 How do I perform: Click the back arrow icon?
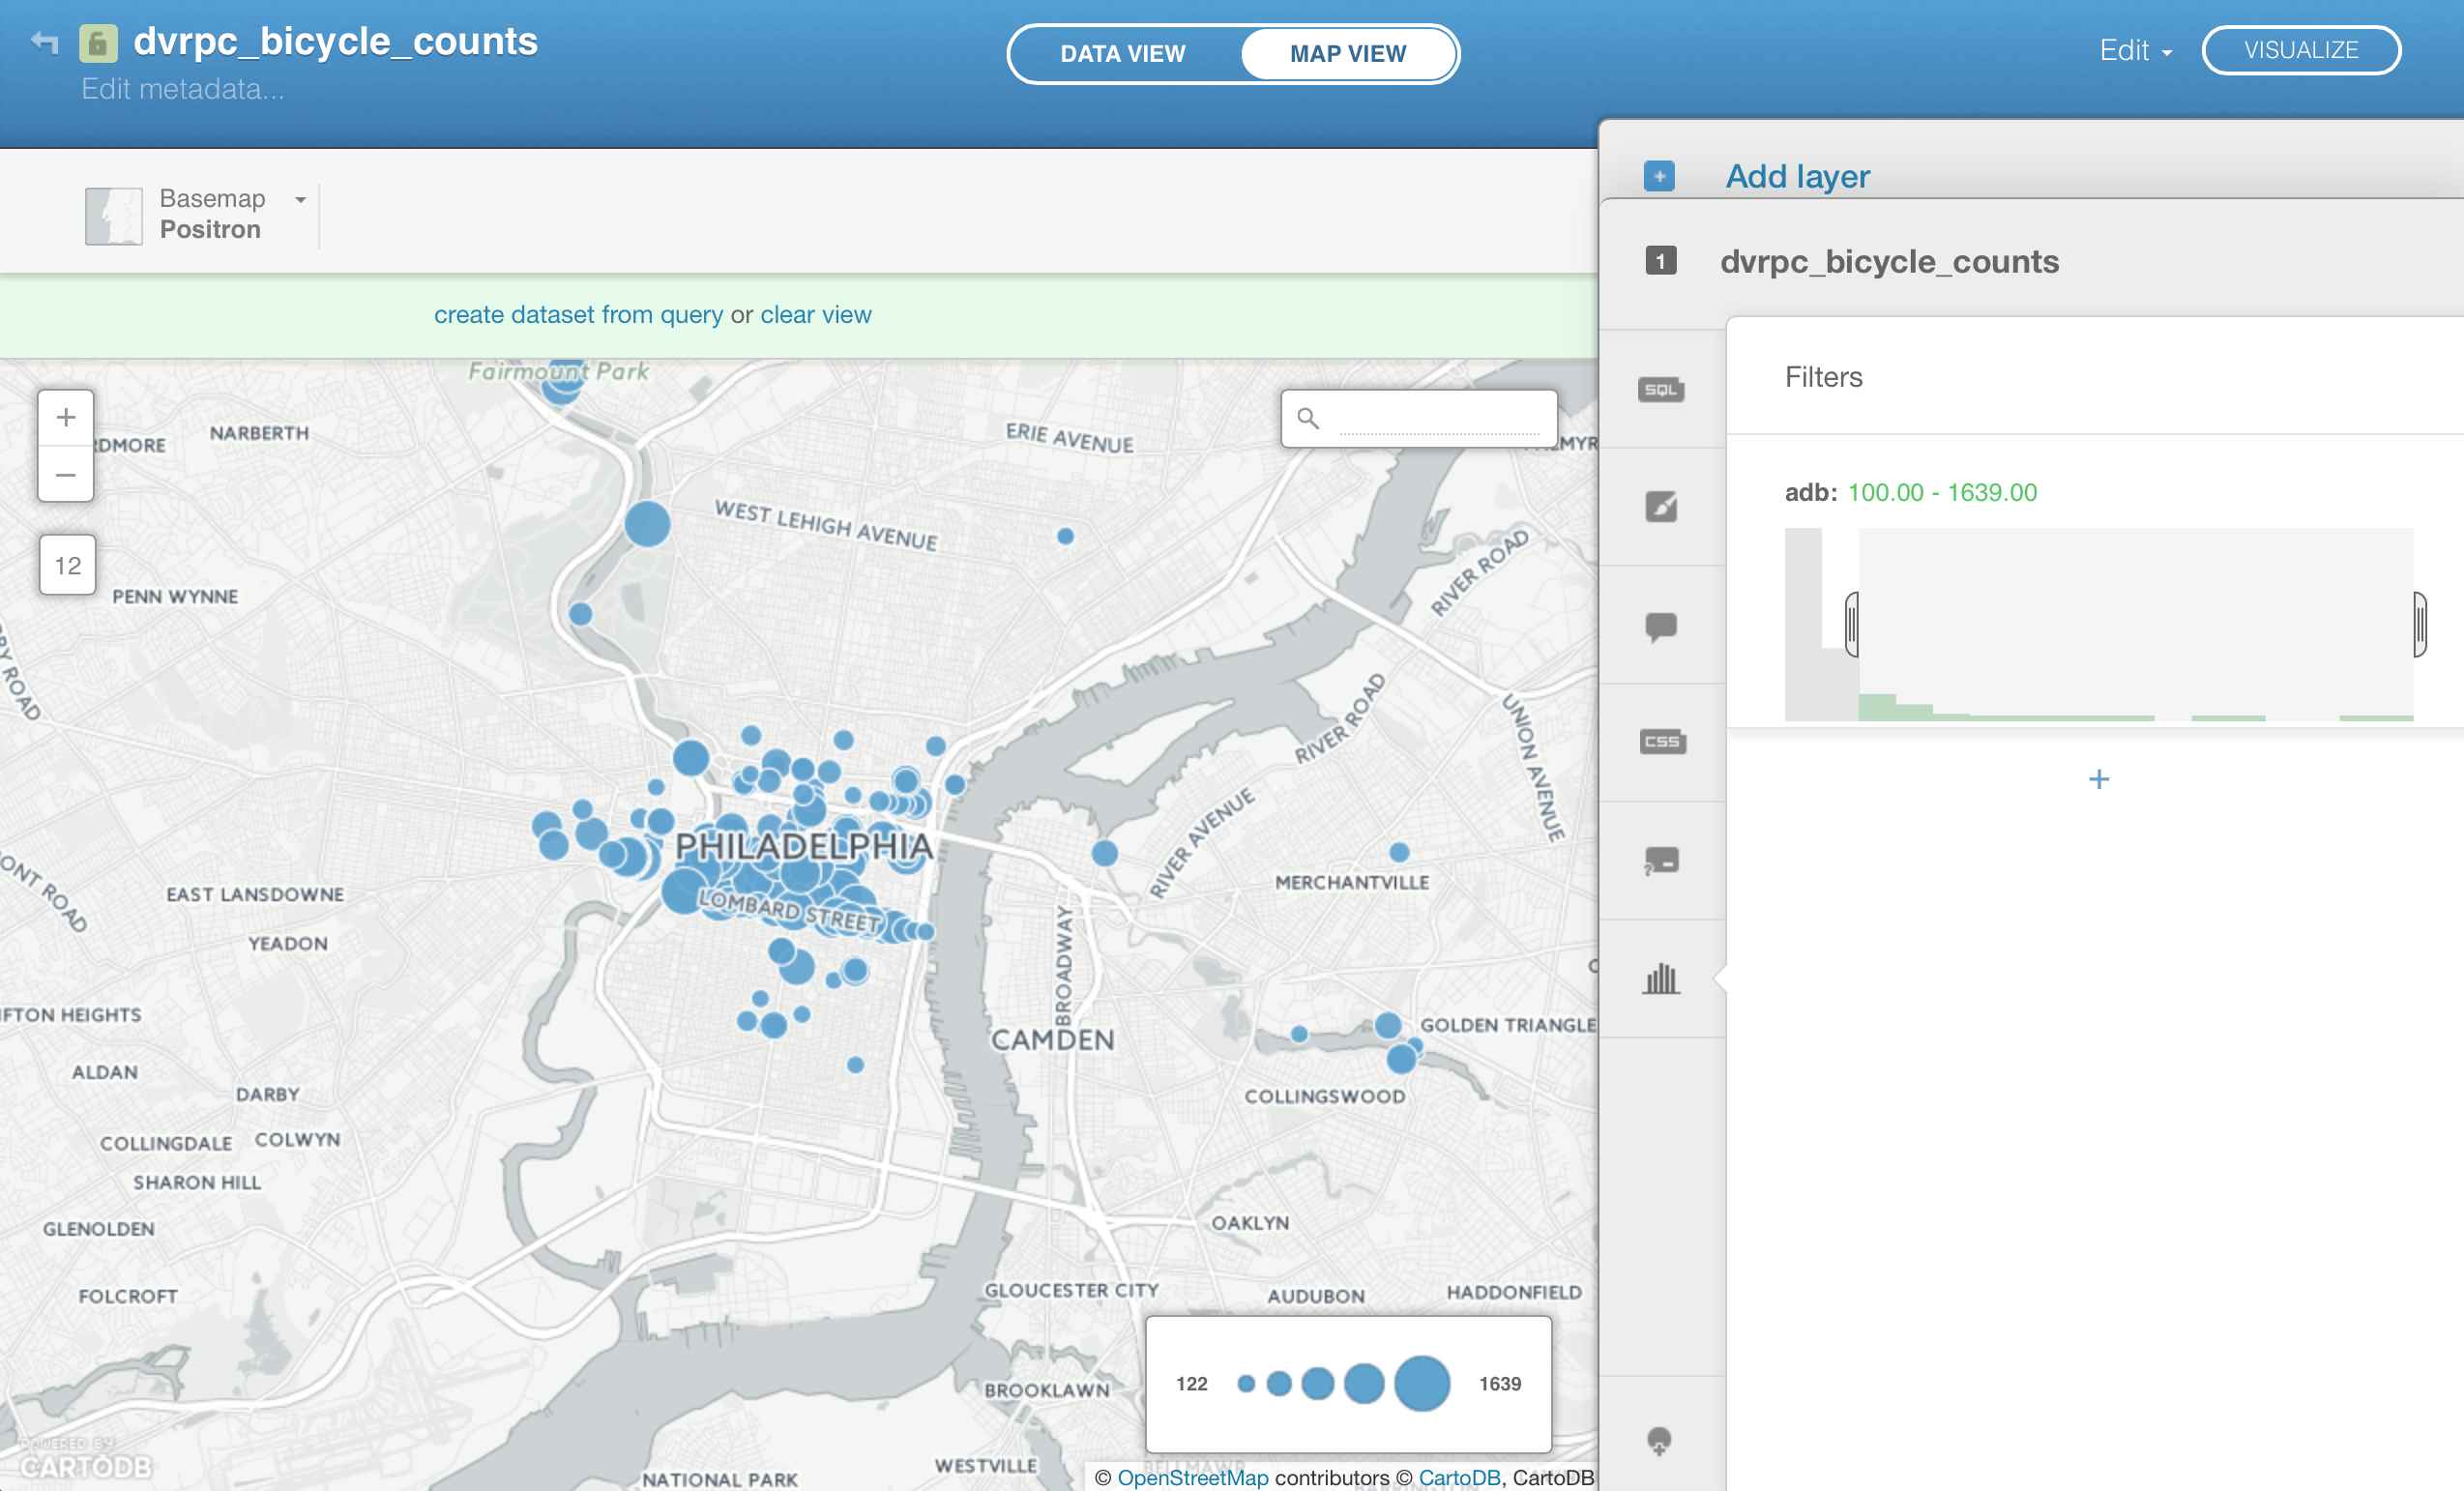[45, 42]
